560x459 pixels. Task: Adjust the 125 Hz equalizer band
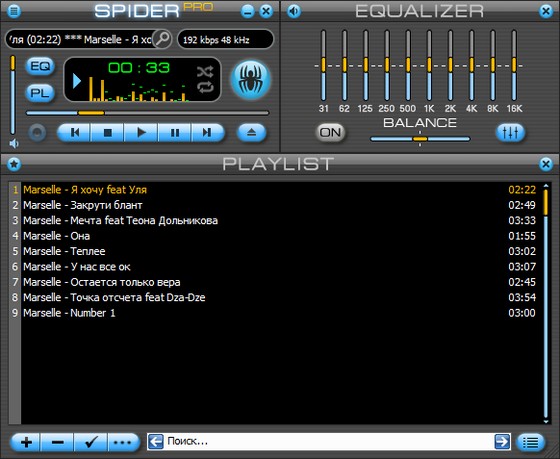366,65
